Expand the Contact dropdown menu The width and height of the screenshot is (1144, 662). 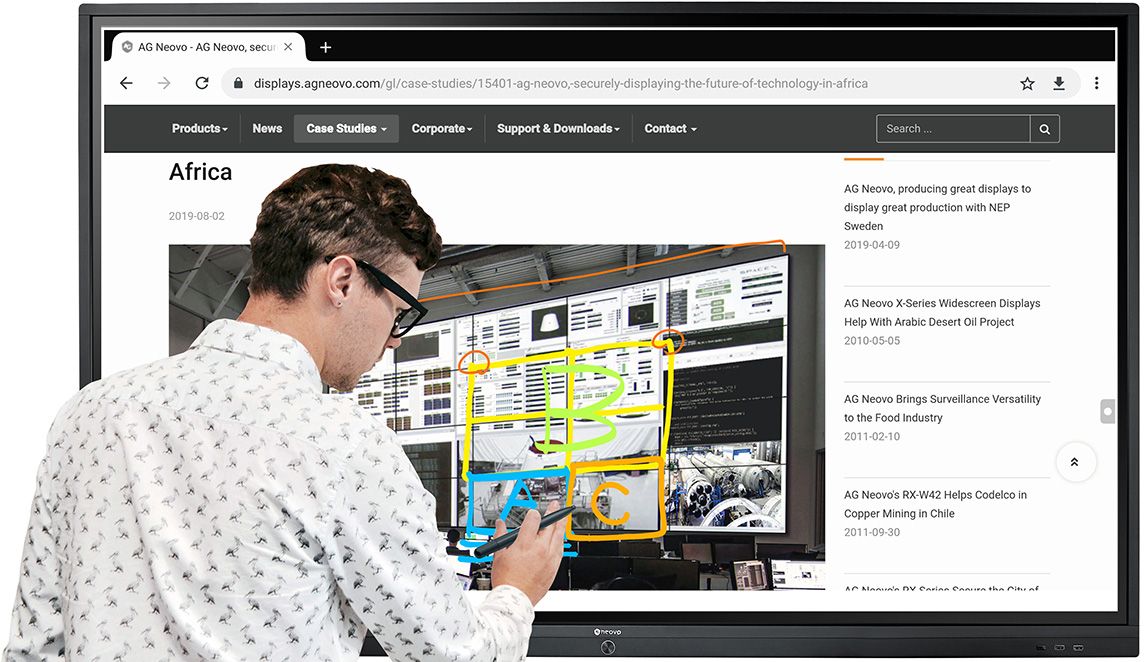(670, 128)
